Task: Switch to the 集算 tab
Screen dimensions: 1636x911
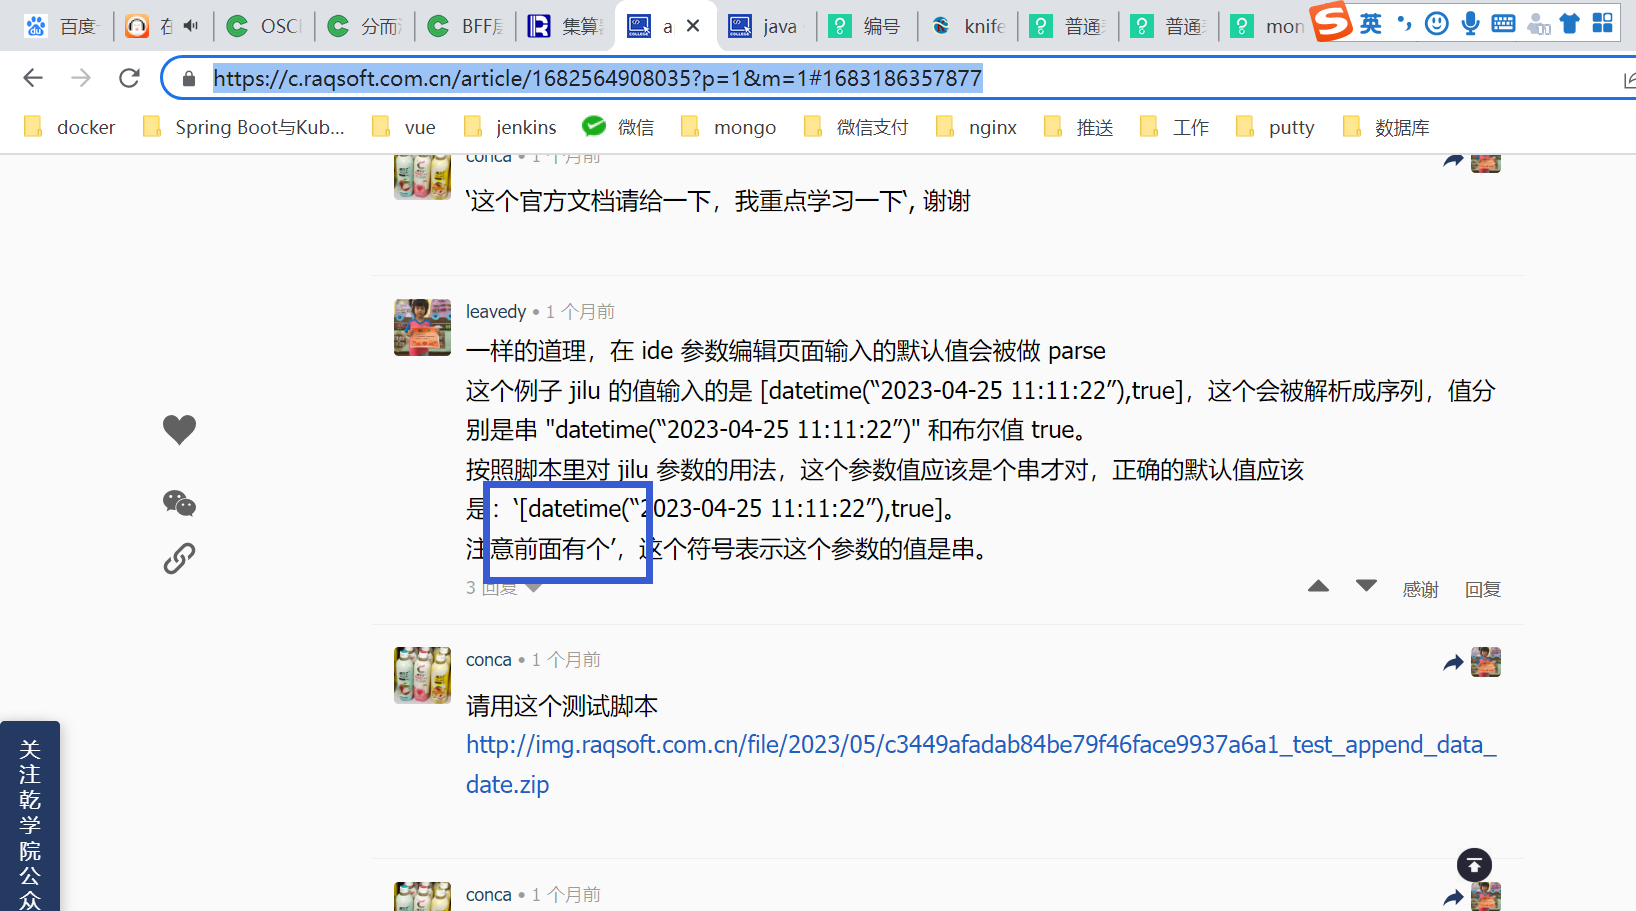Action: [x=566, y=26]
